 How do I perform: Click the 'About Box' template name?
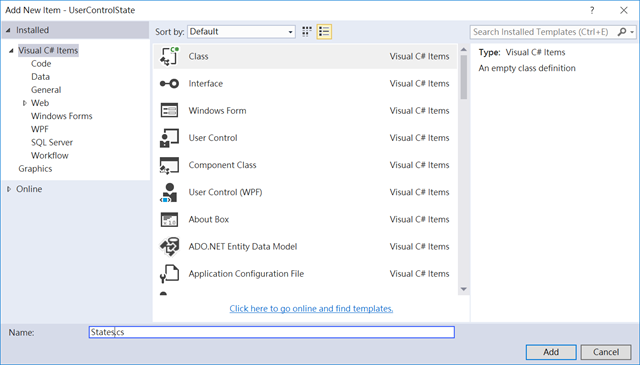coord(209,220)
